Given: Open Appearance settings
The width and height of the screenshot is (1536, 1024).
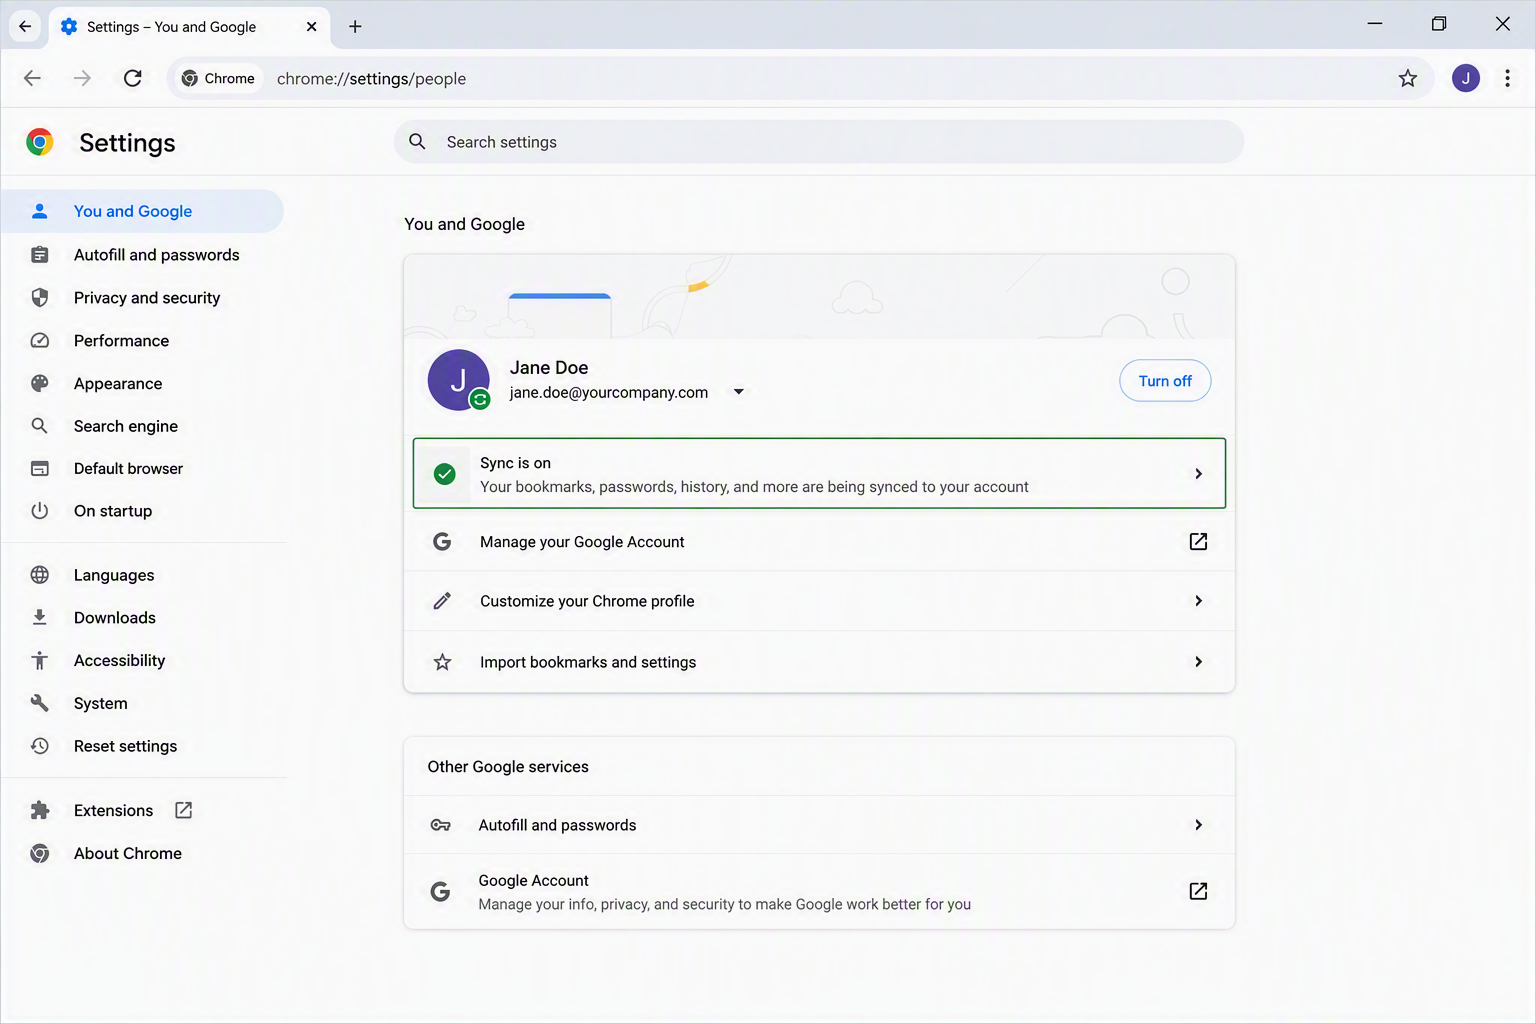Looking at the screenshot, I should point(142,384).
